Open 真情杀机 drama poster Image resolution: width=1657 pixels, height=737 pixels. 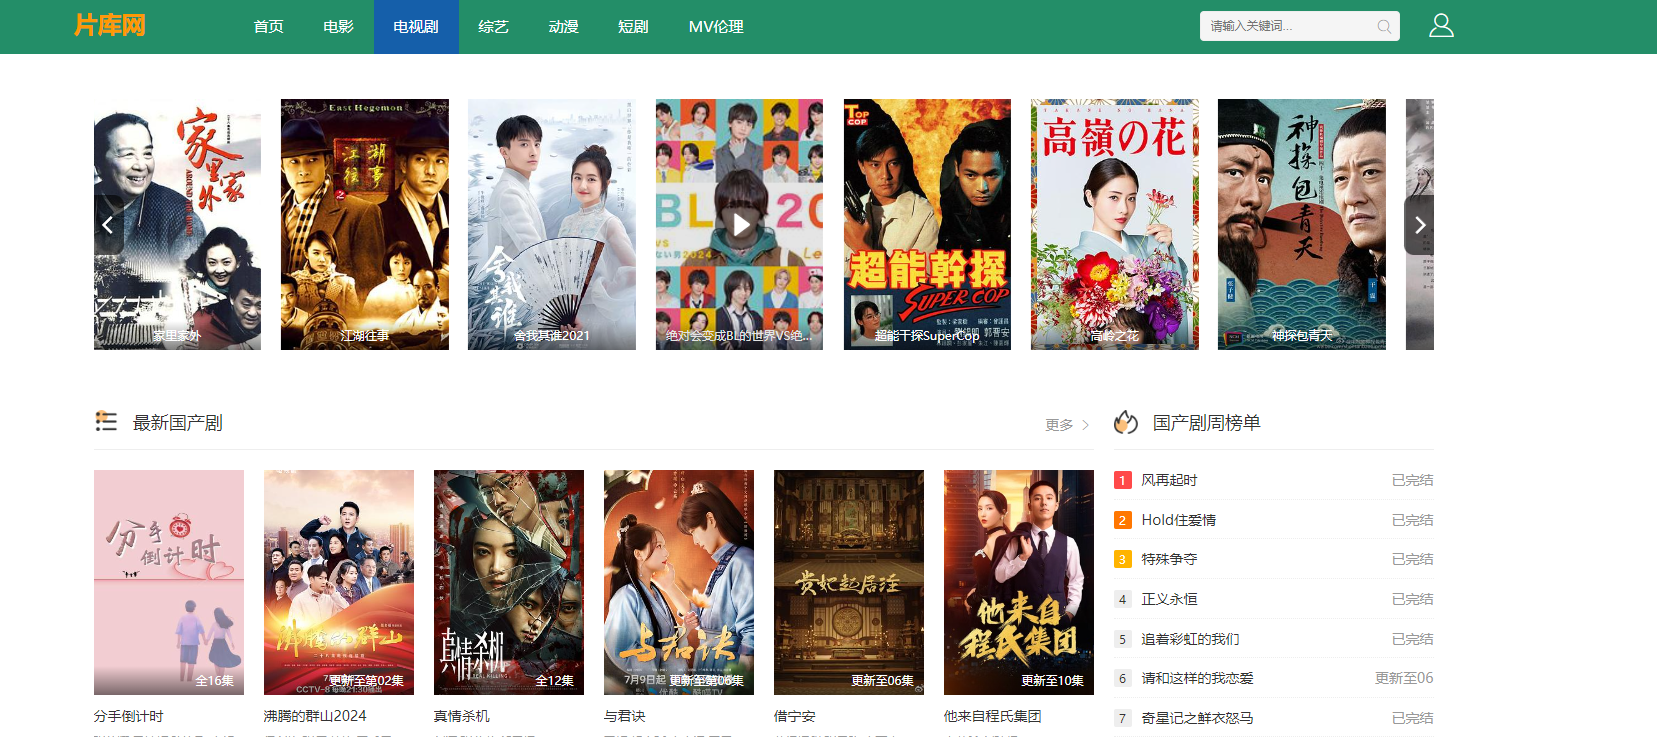coord(509,582)
